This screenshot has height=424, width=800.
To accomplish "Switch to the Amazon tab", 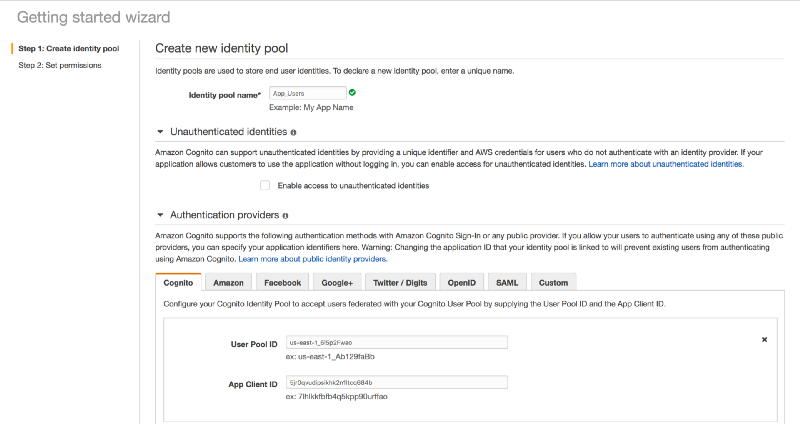I will (228, 282).
